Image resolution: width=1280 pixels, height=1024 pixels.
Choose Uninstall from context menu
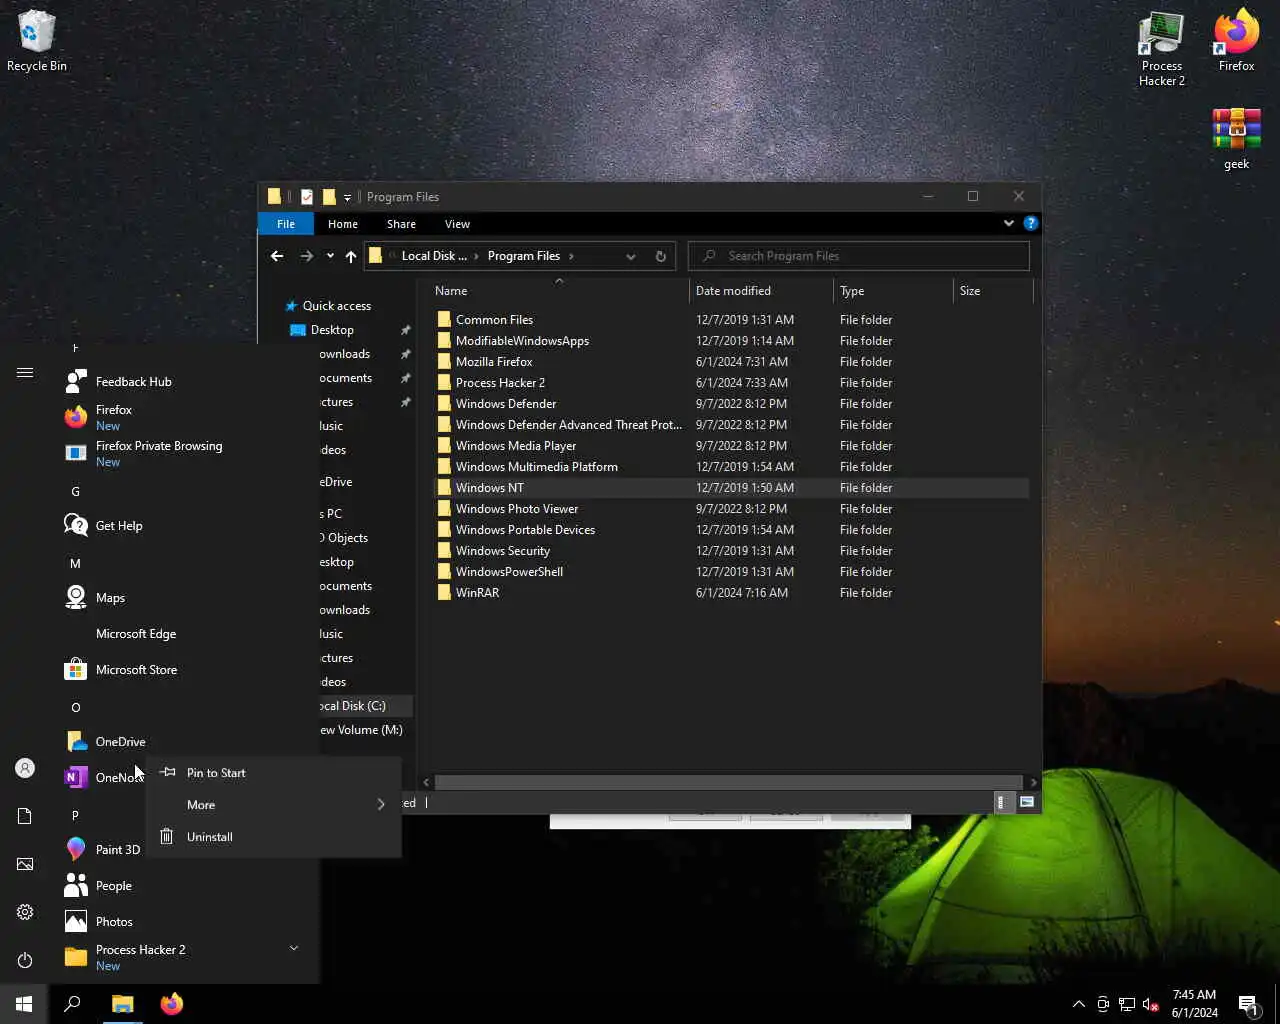pos(273,837)
